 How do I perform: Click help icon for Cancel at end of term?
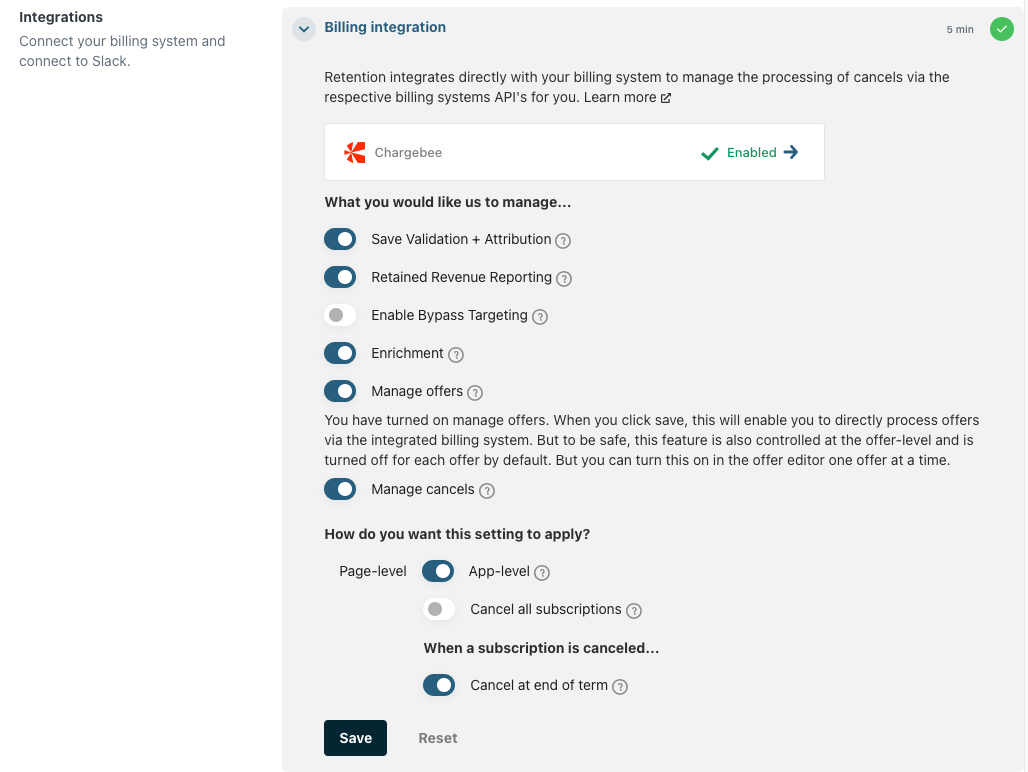click(x=620, y=686)
